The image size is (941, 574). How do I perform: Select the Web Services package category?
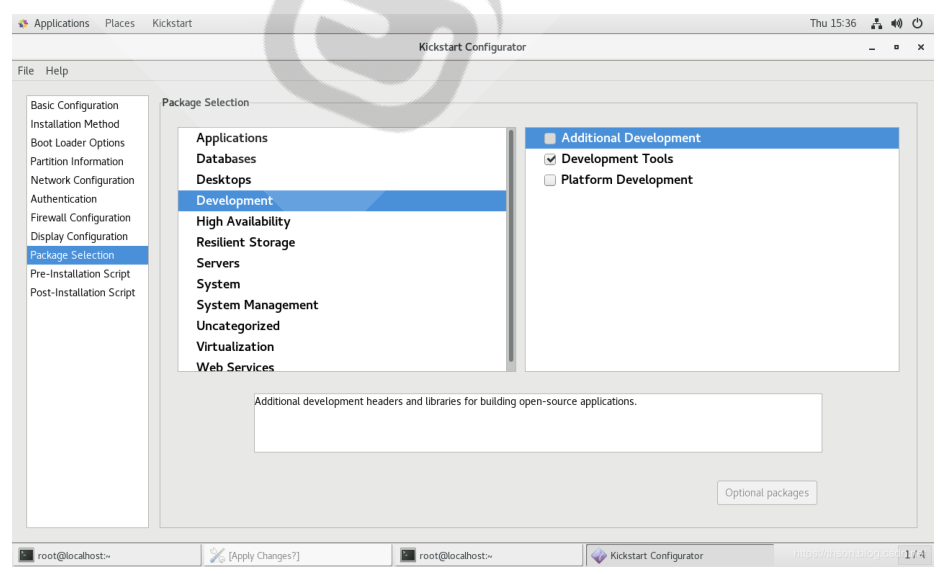pyautogui.click(x=342, y=365)
